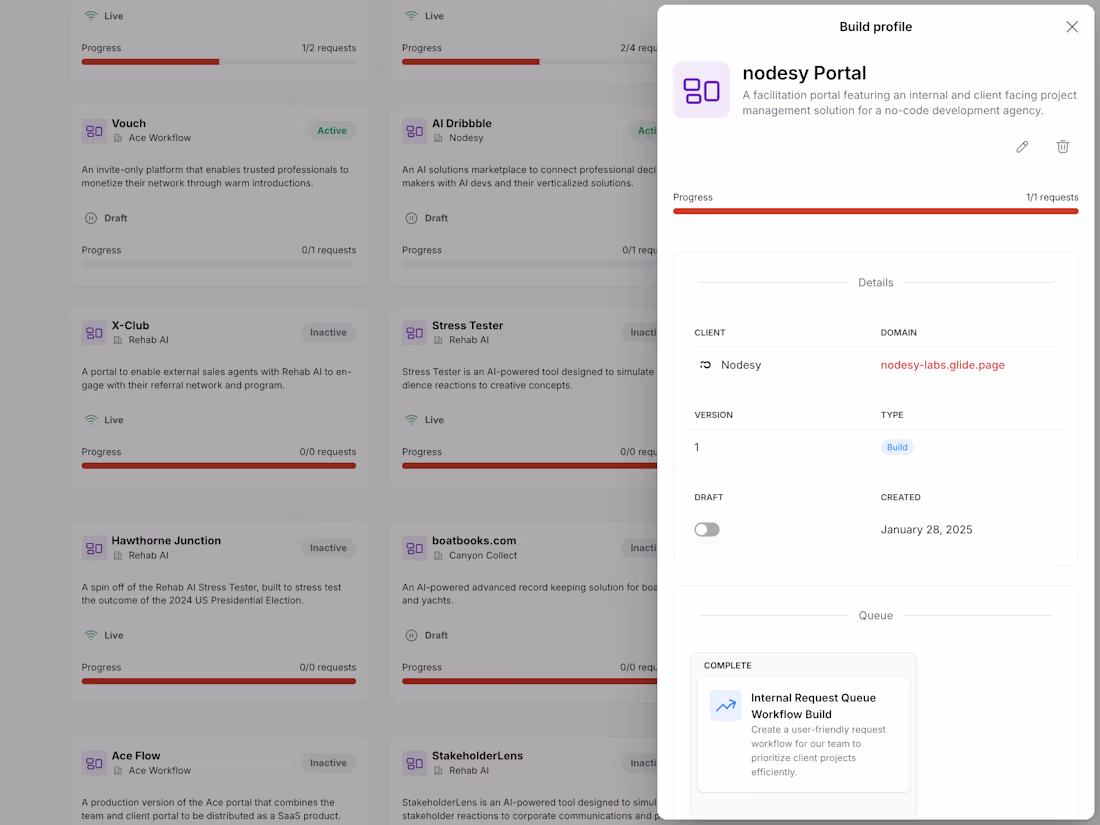Click the January 28, 2025 created date
This screenshot has height=825, width=1100.
(926, 530)
